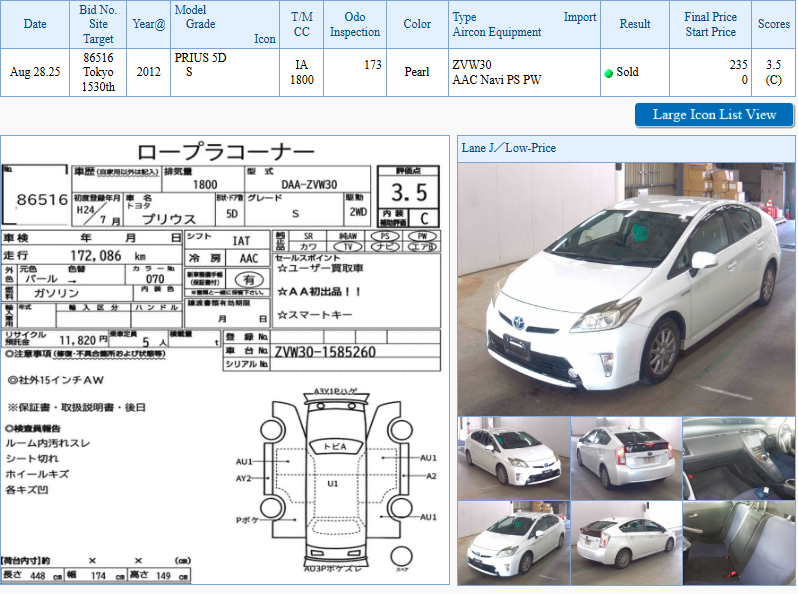Image resolution: width=798 pixels, height=594 pixels.
Task: Select the front-left angle Prius thumbnail
Action: pyautogui.click(x=513, y=542)
